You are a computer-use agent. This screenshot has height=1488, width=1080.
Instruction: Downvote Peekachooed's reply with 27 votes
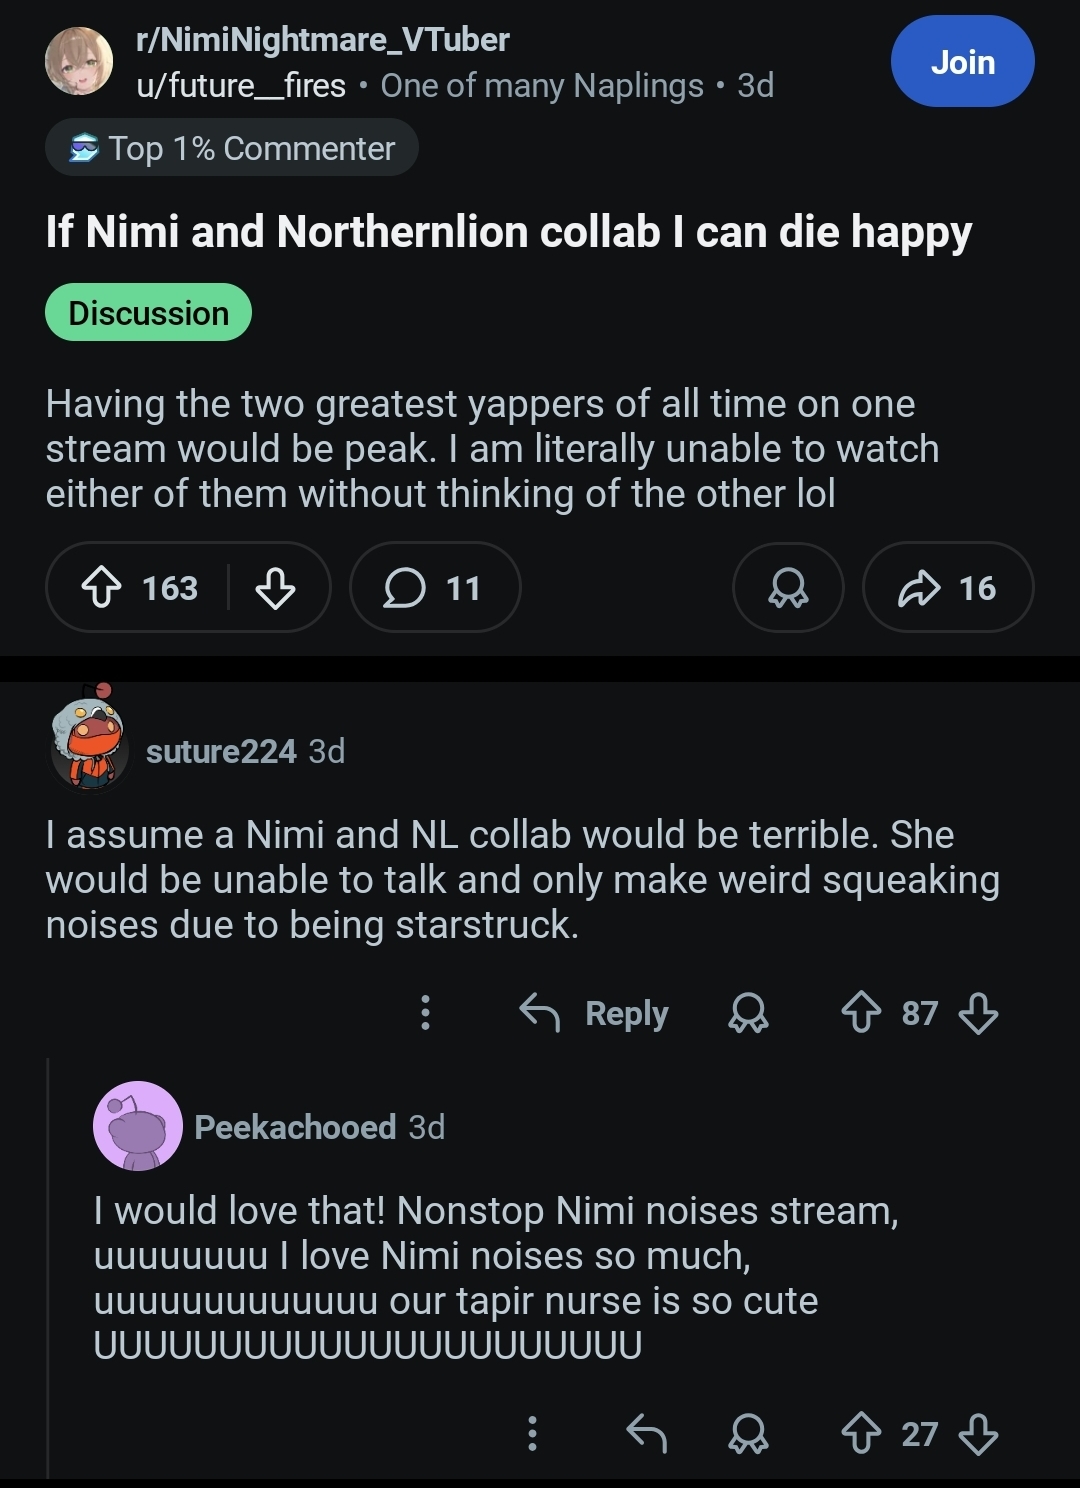[978, 1434]
